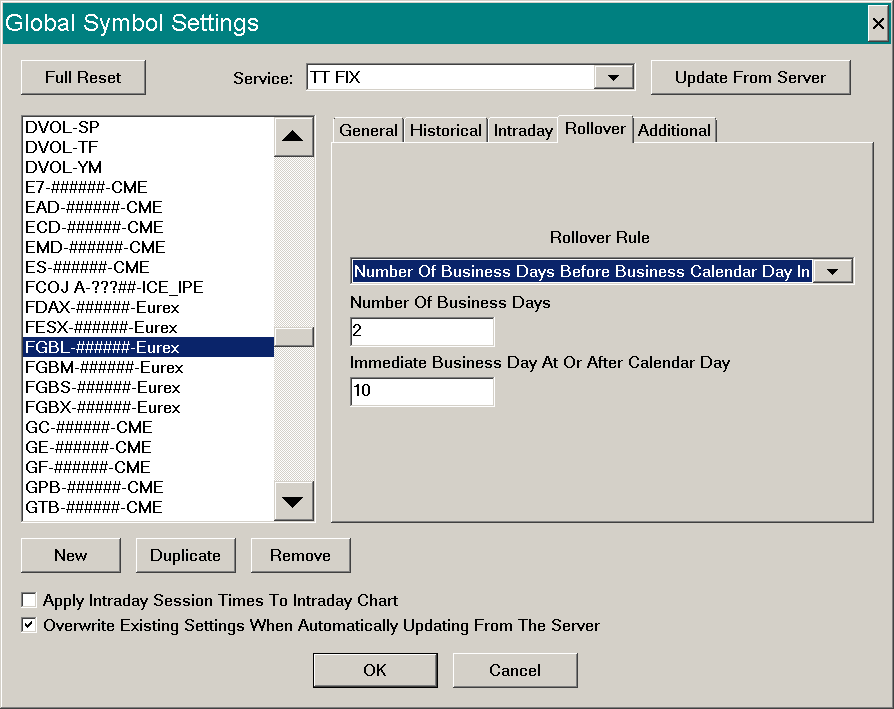This screenshot has height=709, width=894.
Task: Select the Rollover tab
Action: coord(595,129)
